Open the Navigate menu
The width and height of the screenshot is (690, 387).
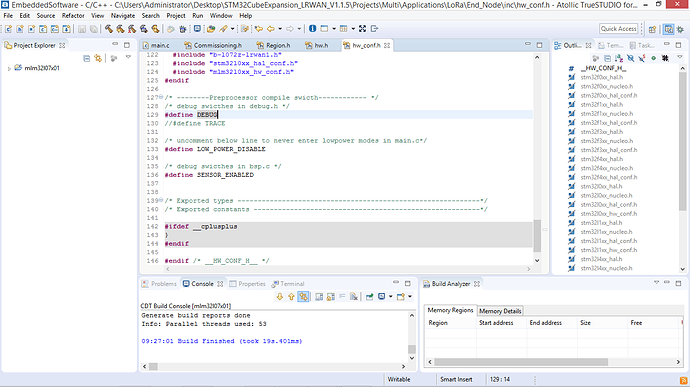click(x=123, y=15)
